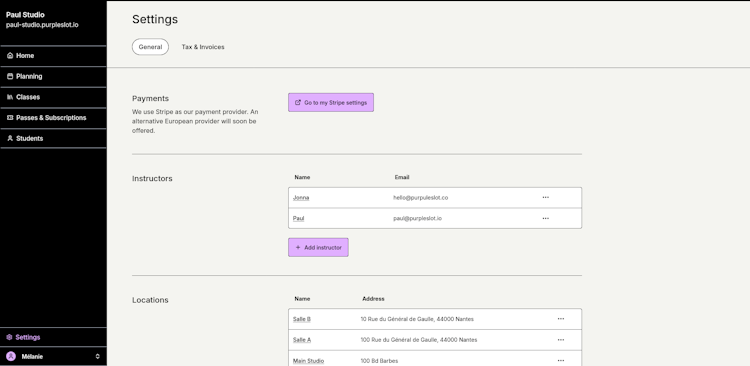Click Mélanie's avatar icon
The image size is (750, 366).
point(11,356)
